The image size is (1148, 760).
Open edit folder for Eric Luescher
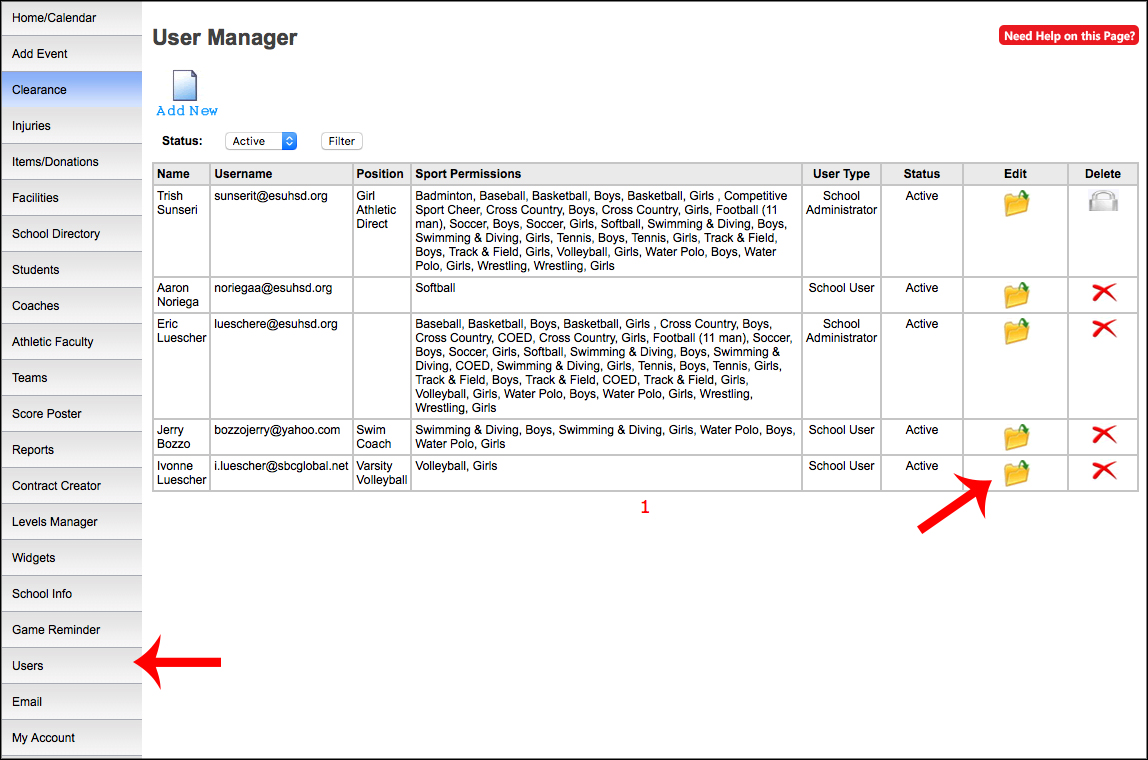point(1015,330)
